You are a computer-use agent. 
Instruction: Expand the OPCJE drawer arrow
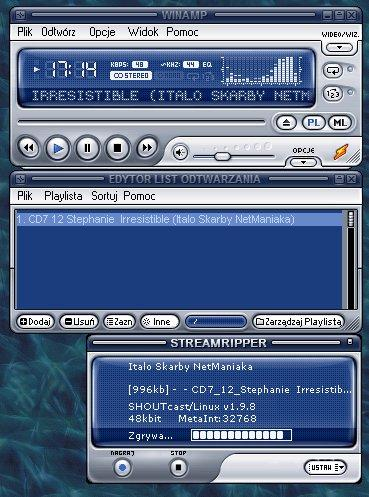click(x=303, y=163)
